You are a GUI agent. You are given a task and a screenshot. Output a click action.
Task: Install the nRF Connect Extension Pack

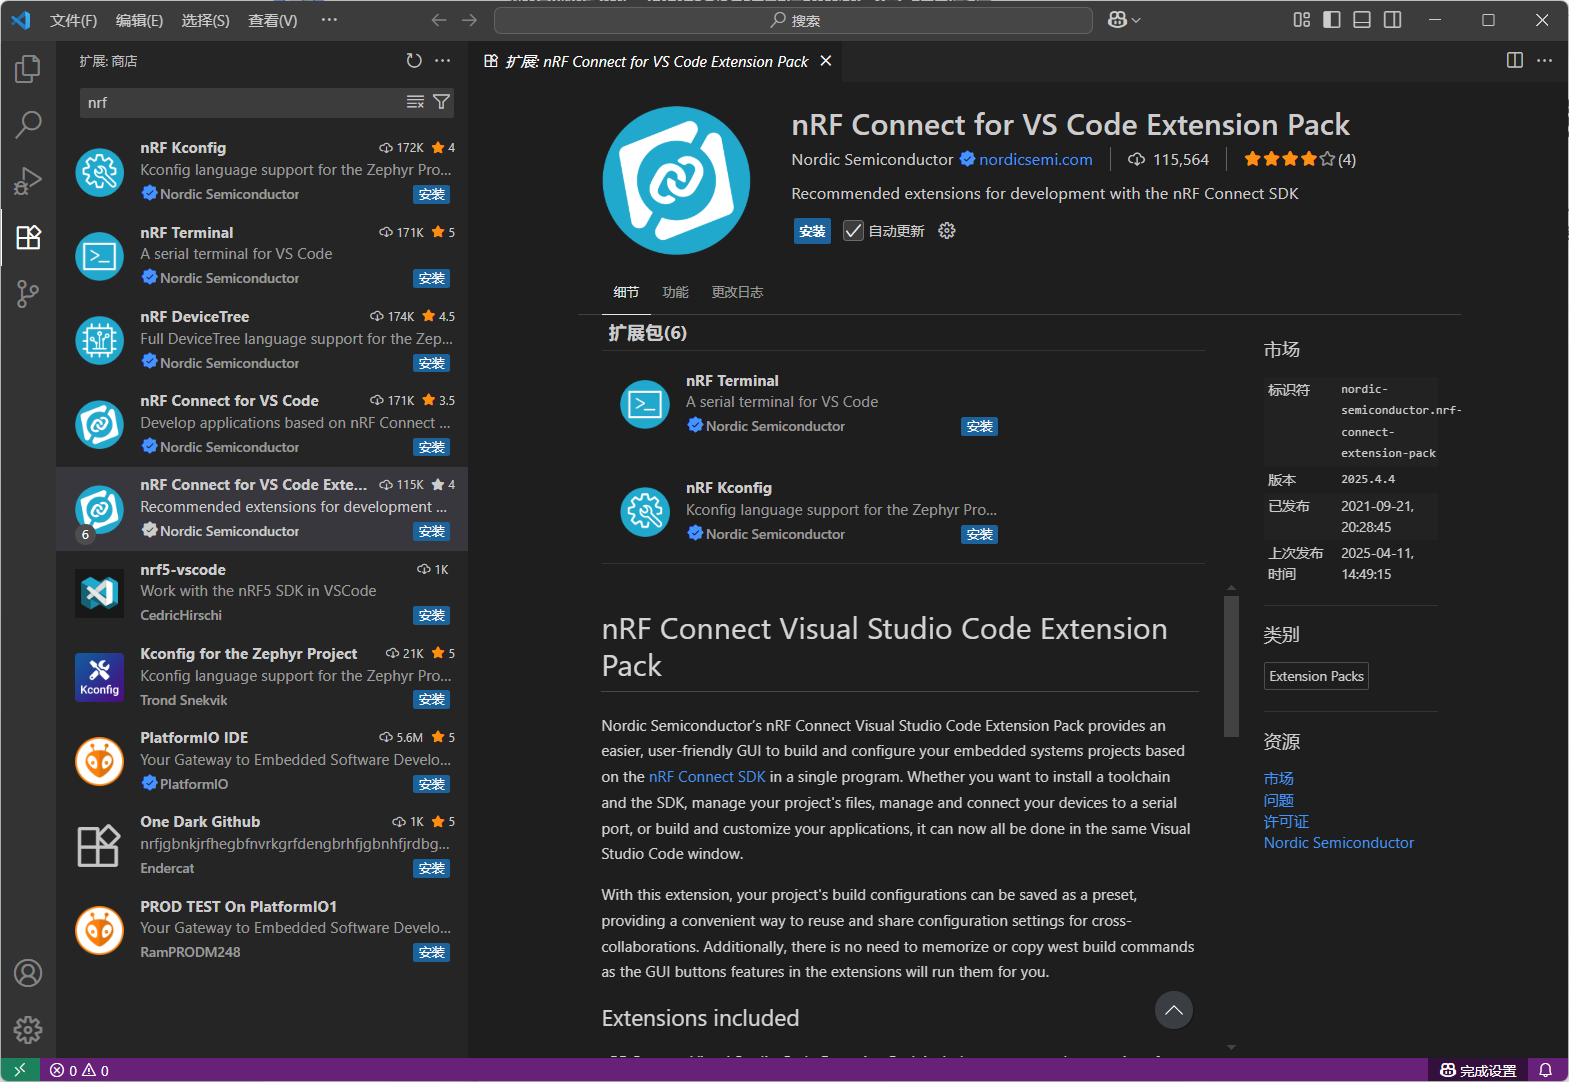coord(812,231)
